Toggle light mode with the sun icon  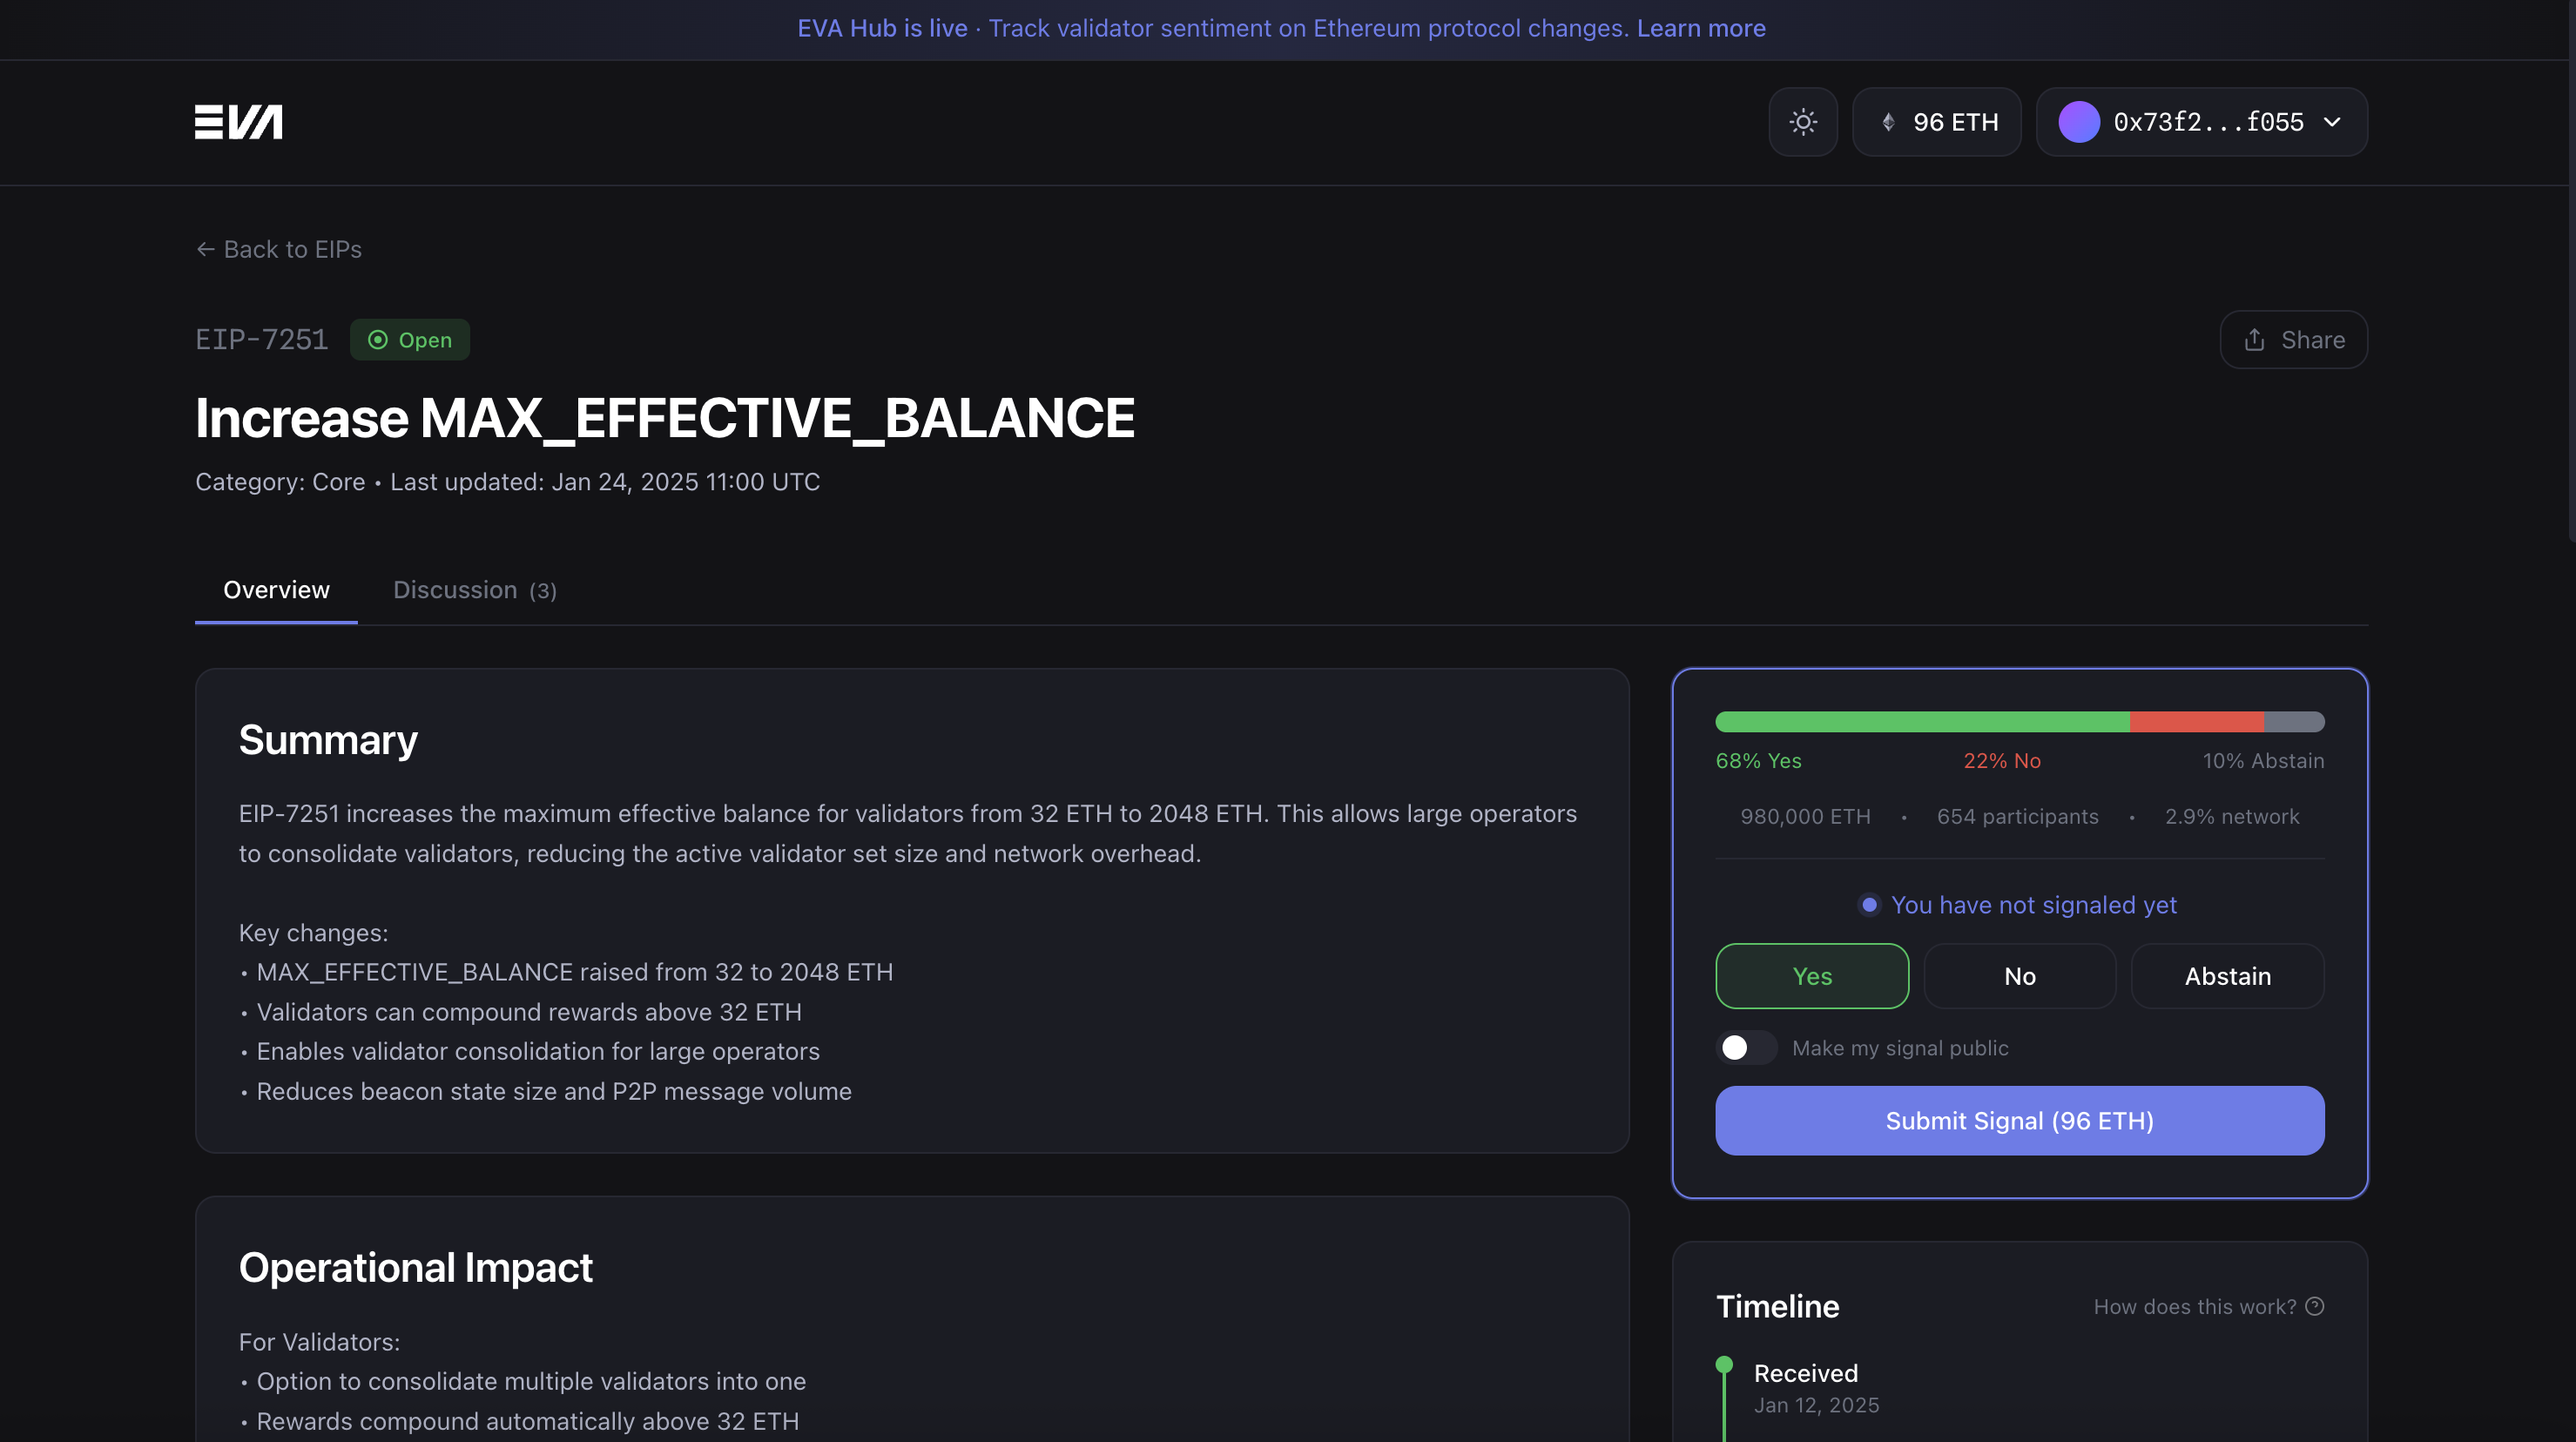pyautogui.click(x=1803, y=121)
